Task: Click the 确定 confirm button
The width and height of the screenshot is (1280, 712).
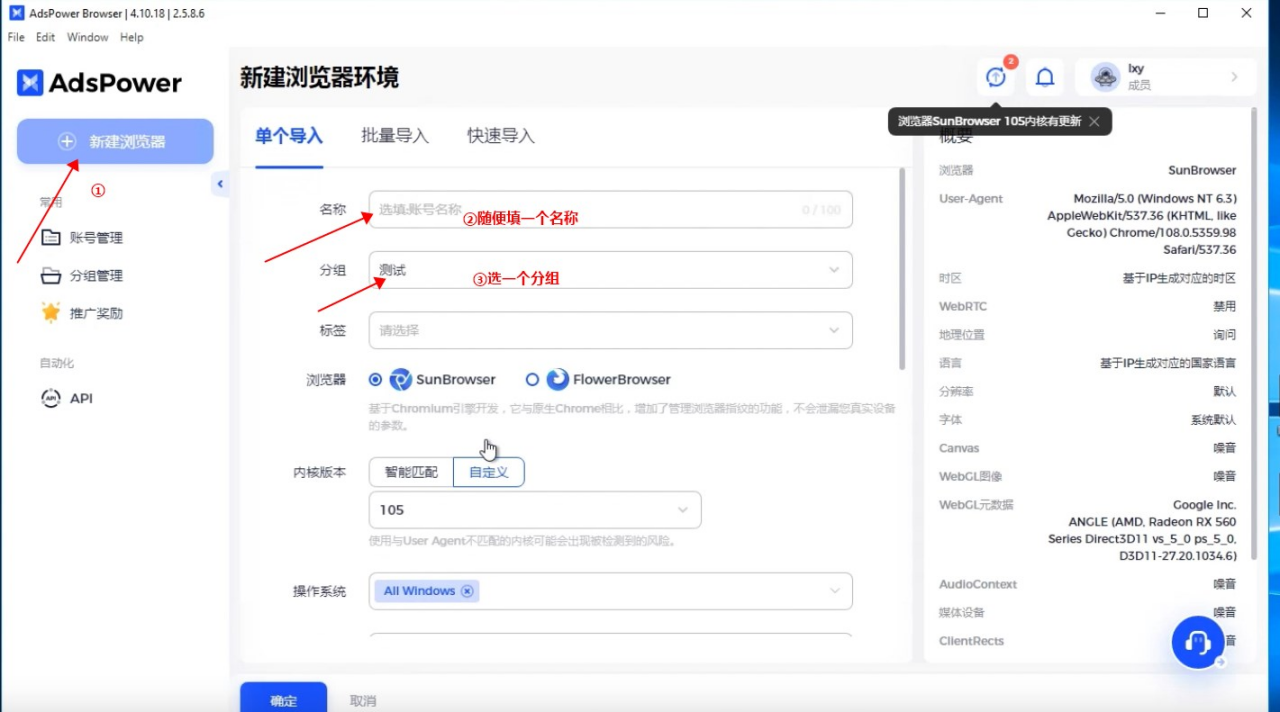Action: (x=283, y=700)
